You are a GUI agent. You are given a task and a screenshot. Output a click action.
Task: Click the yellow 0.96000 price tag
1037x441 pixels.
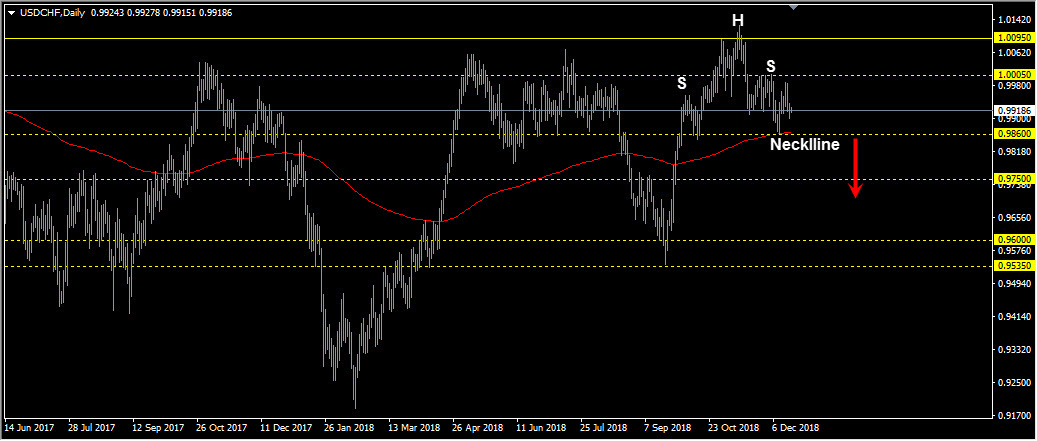tap(1013, 240)
